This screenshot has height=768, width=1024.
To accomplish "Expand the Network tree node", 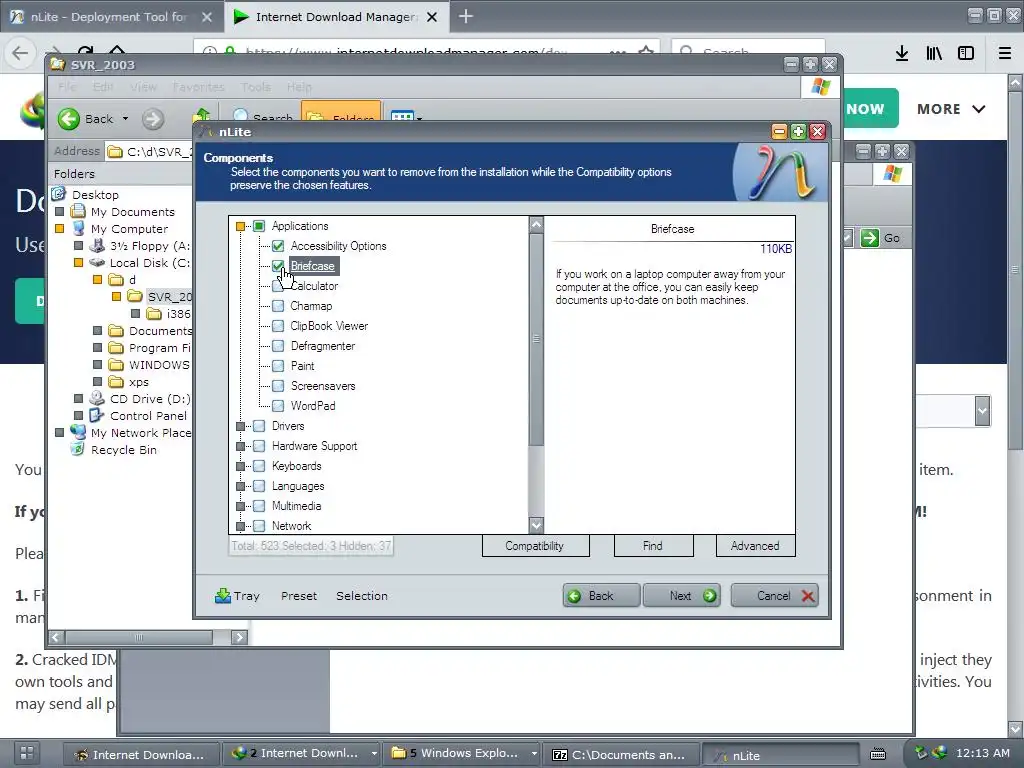I will point(240,526).
